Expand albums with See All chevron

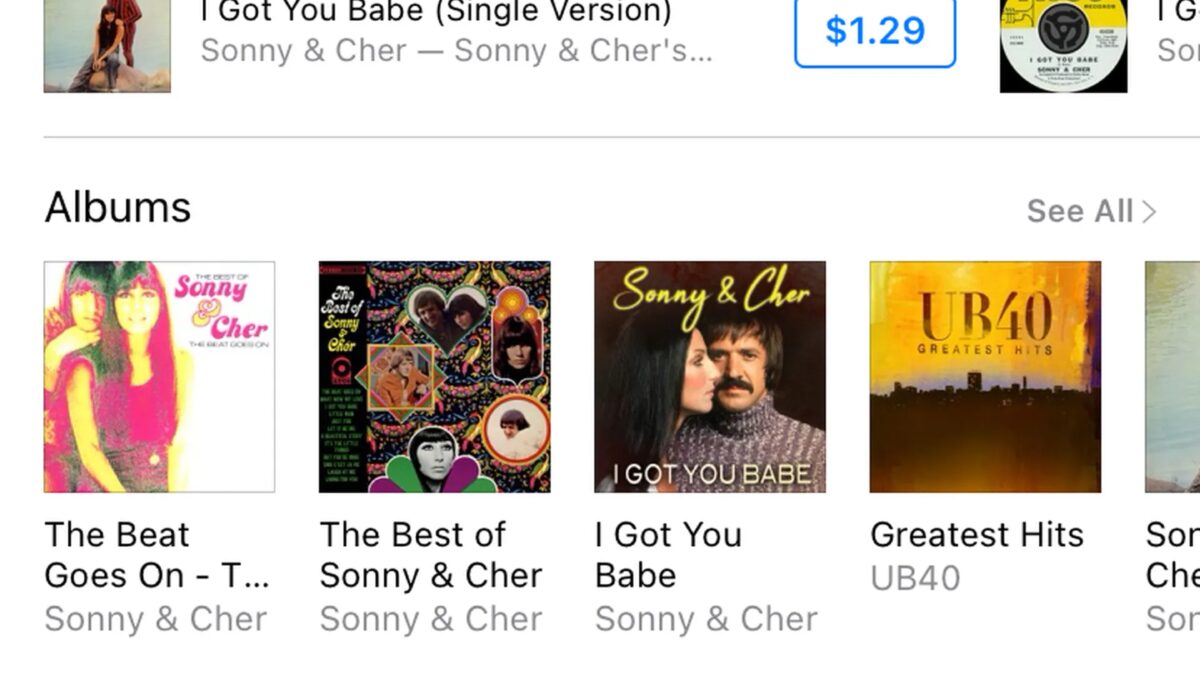pyautogui.click(x=1149, y=212)
